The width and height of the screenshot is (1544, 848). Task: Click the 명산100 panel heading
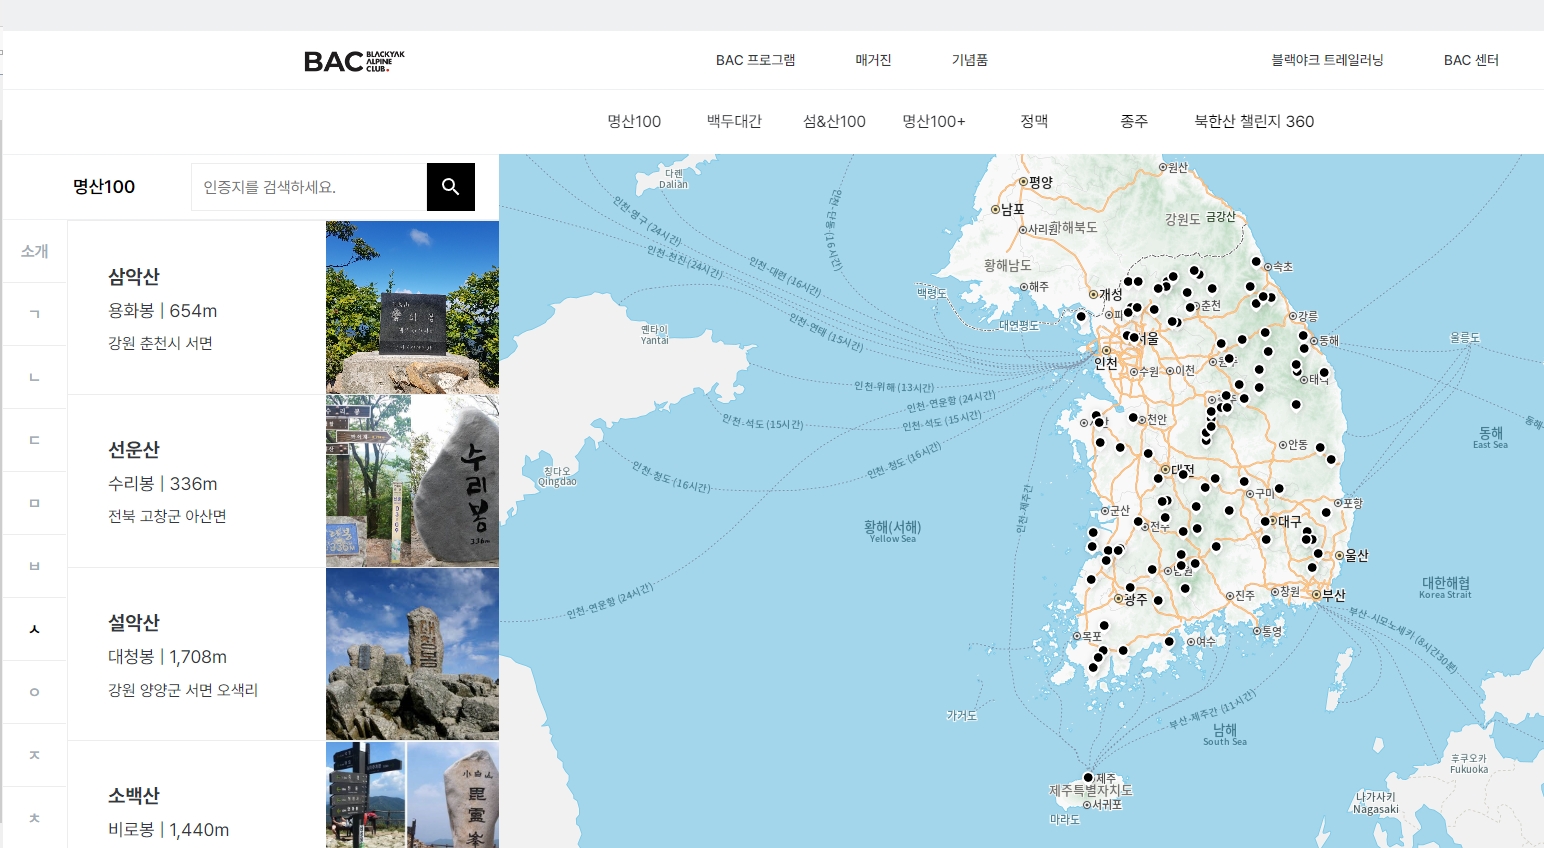point(104,187)
